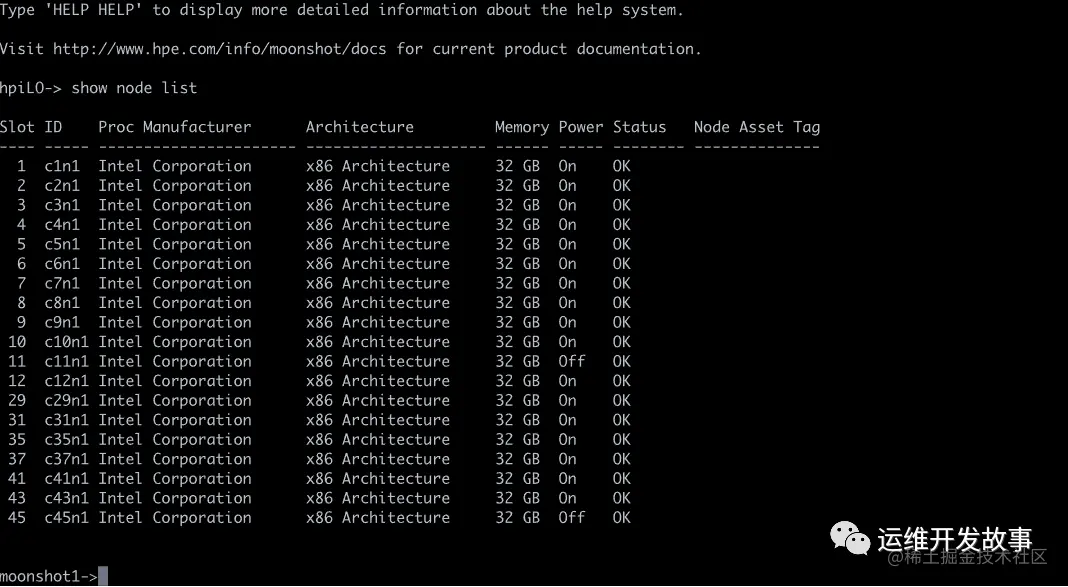Click the 'Memory' column header
This screenshot has width=1068, height=587.
[522, 127]
